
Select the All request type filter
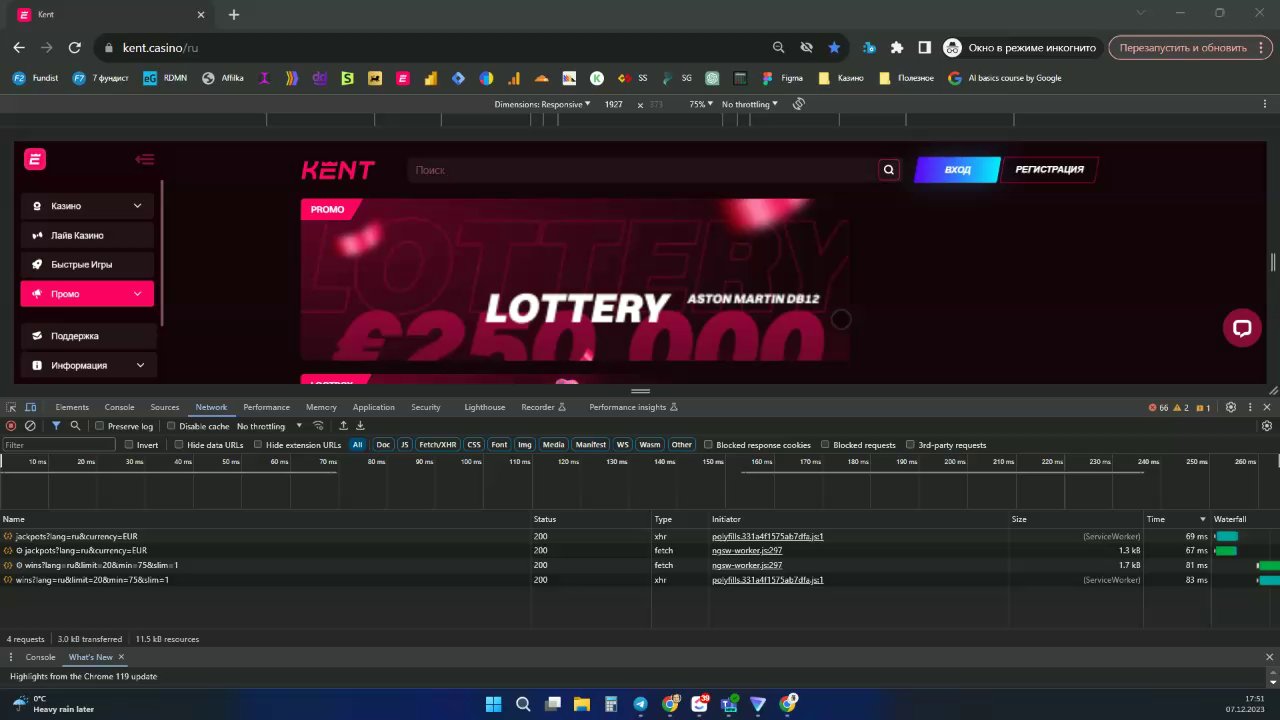coord(357,445)
